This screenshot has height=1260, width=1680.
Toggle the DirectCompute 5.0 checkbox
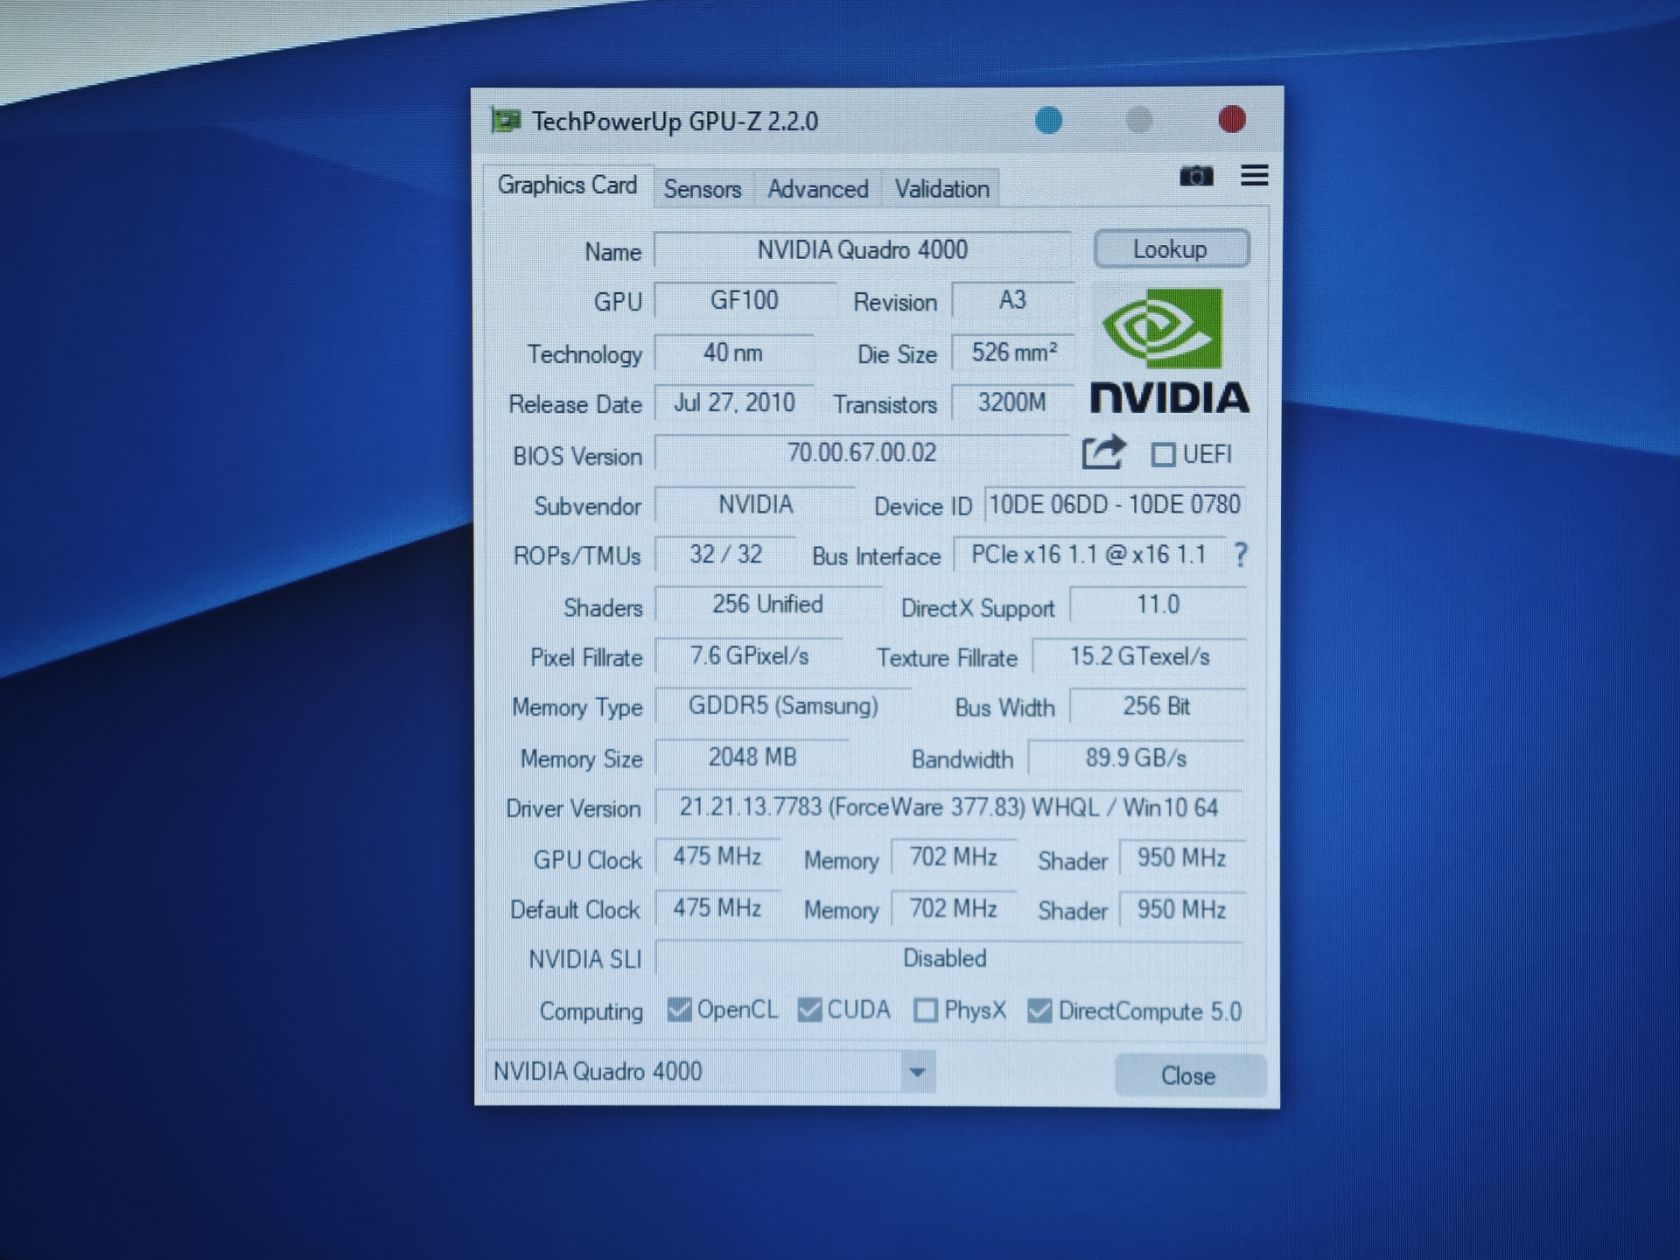1039,1011
